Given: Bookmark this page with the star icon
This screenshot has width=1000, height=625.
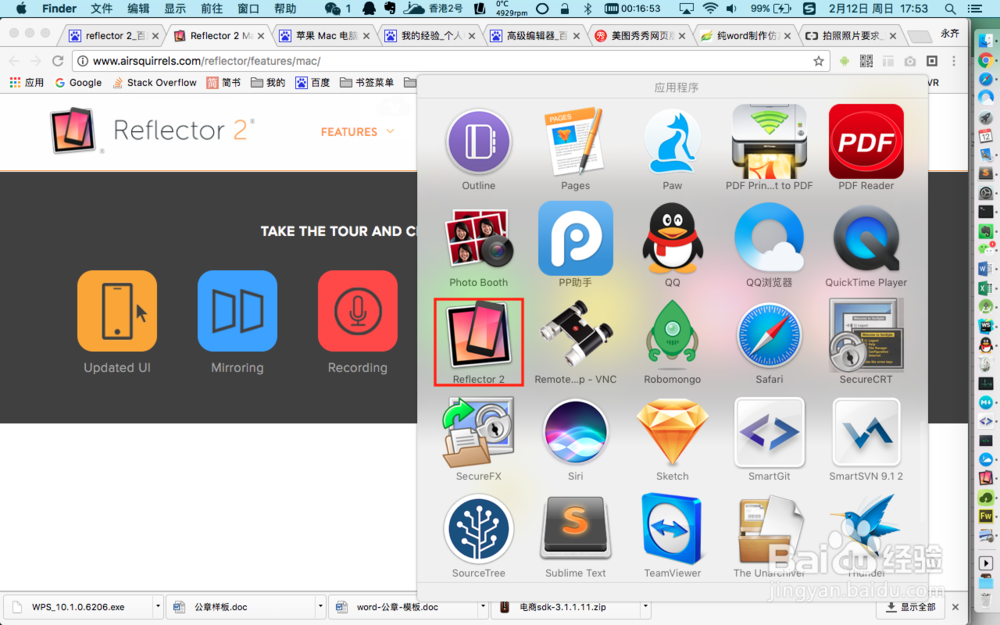Looking at the screenshot, I should pos(818,61).
